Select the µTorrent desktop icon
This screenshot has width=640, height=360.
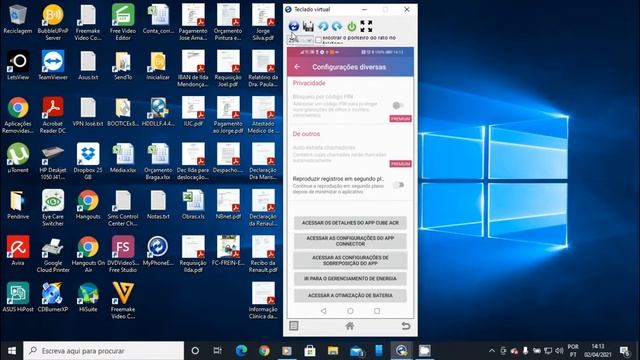click(x=18, y=158)
